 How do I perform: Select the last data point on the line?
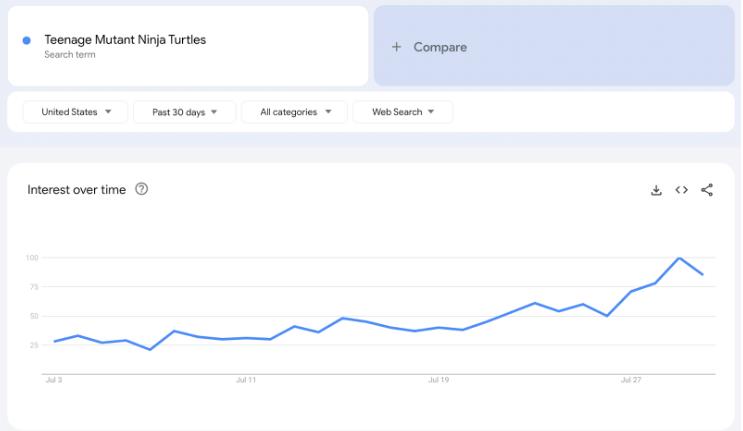(703, 274)
